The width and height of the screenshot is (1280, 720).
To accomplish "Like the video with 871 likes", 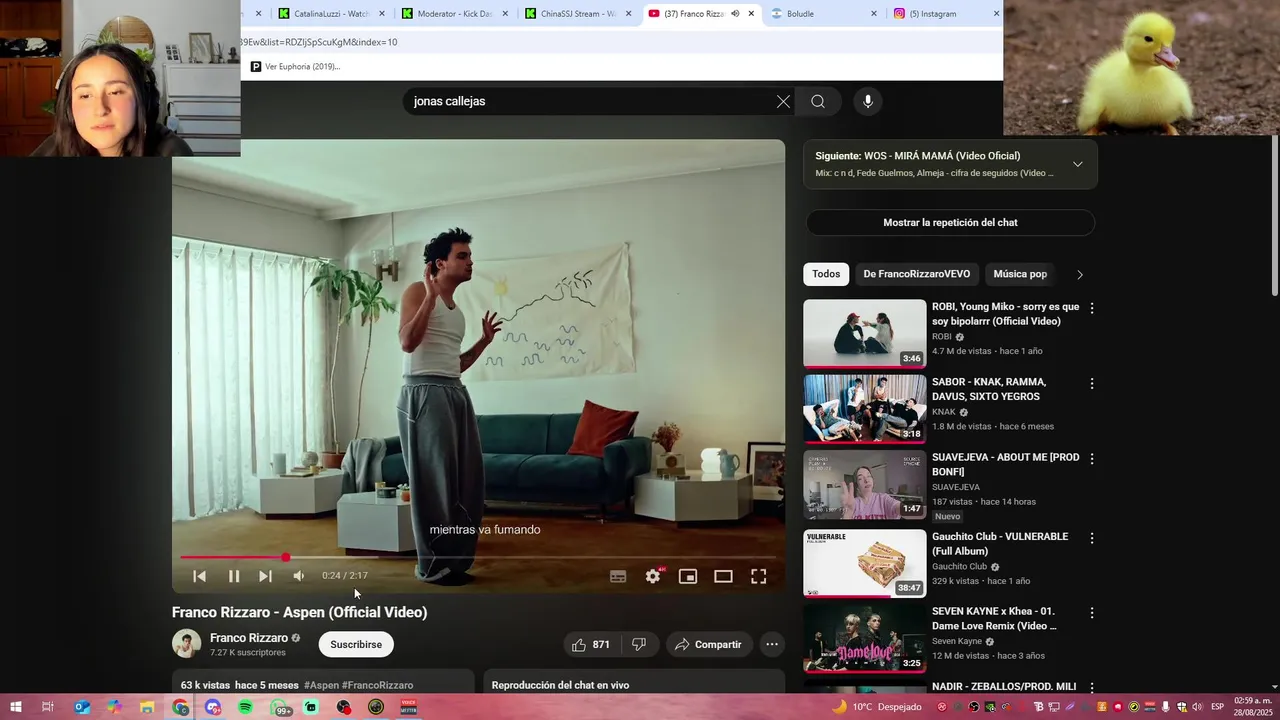I will point(592,645).
